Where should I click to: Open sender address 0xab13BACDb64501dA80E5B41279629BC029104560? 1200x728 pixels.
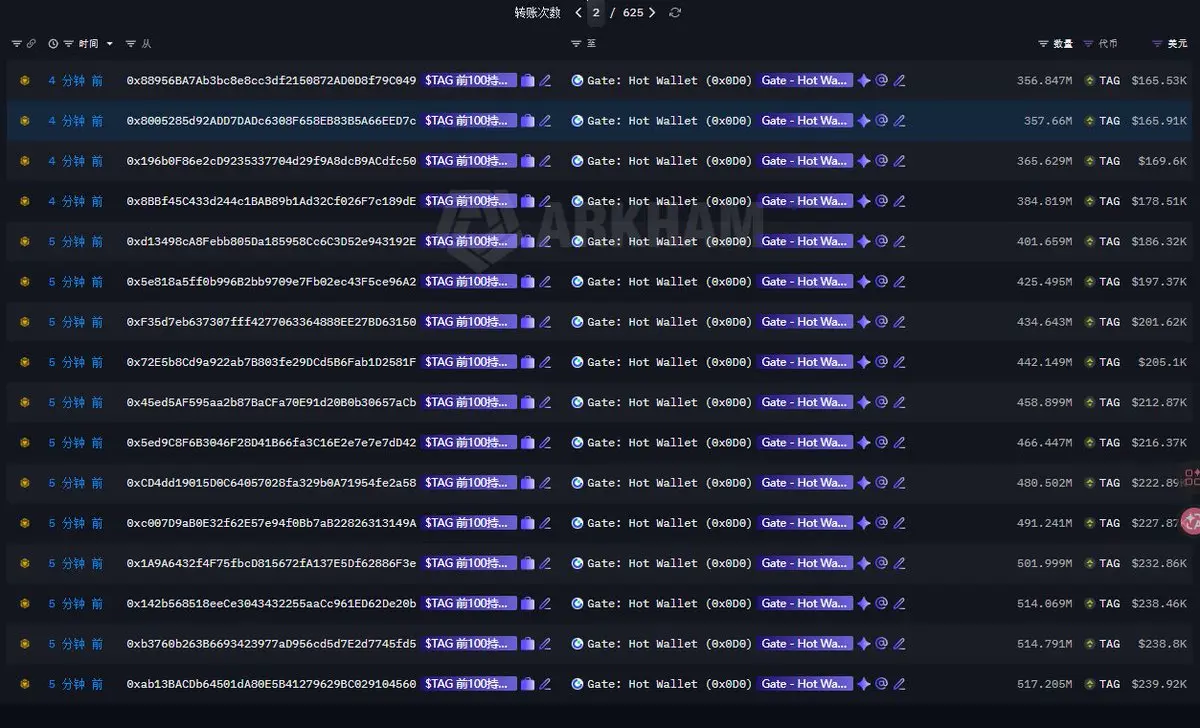271,684
